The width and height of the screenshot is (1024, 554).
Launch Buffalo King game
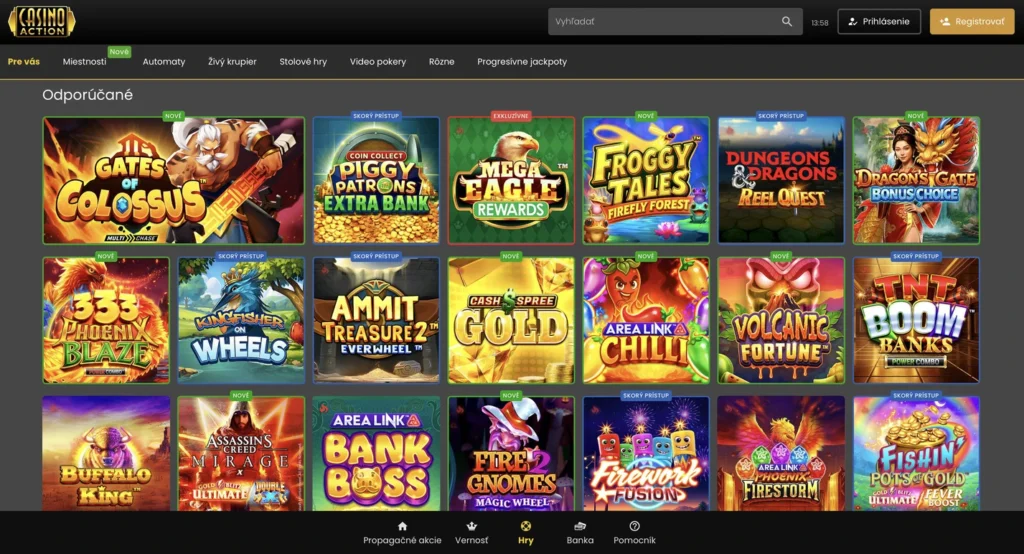(x=106, y=453)
